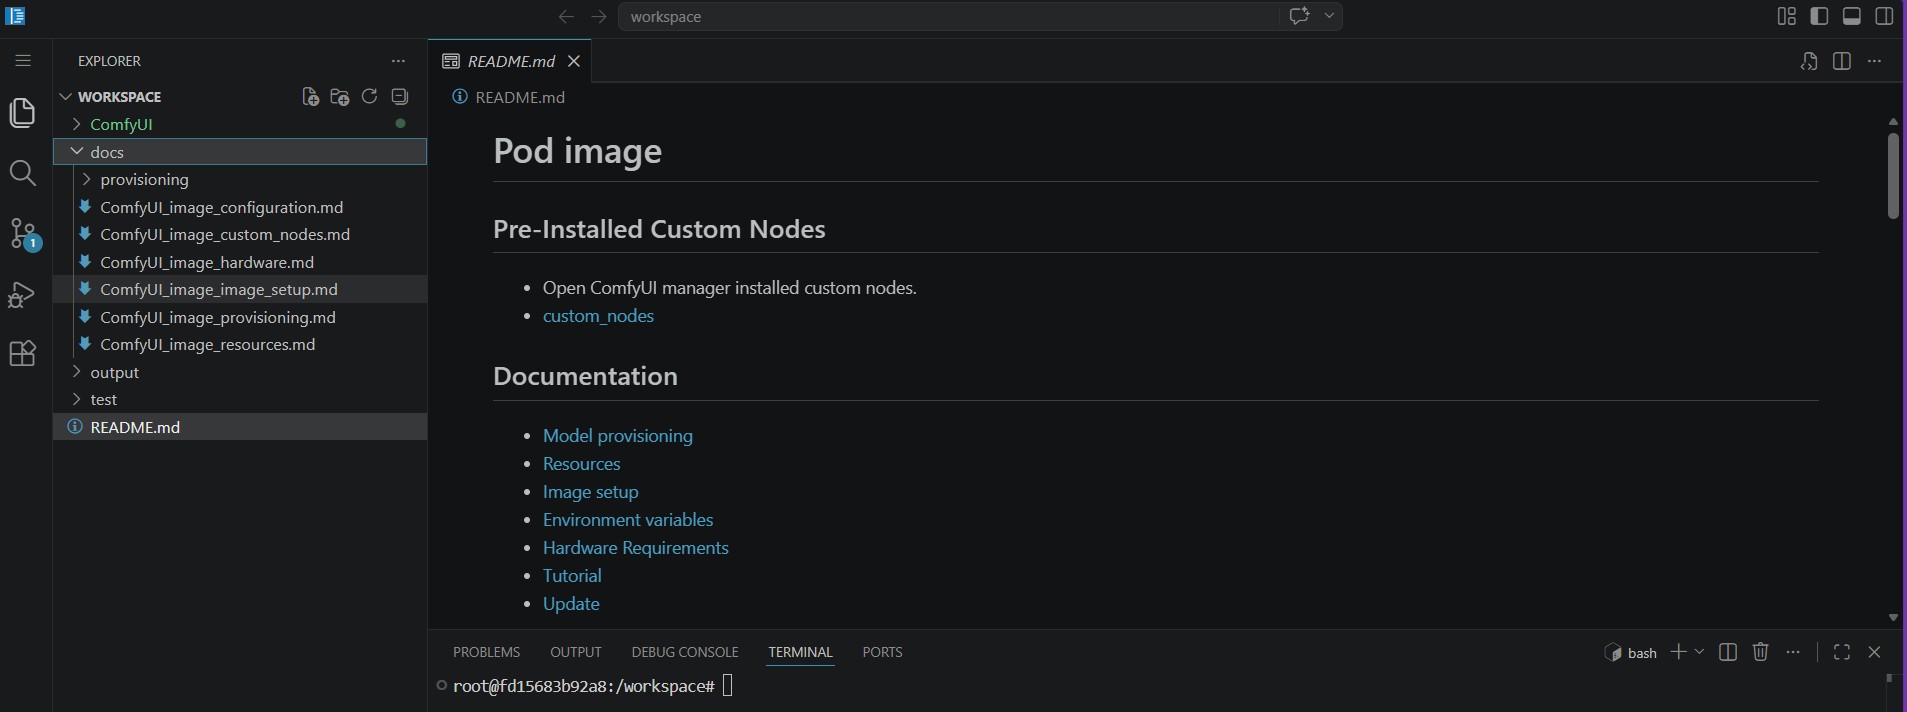
Task: Open the Explorer view in activity bar
Action: pyautogui.click(x=23, y=112)
